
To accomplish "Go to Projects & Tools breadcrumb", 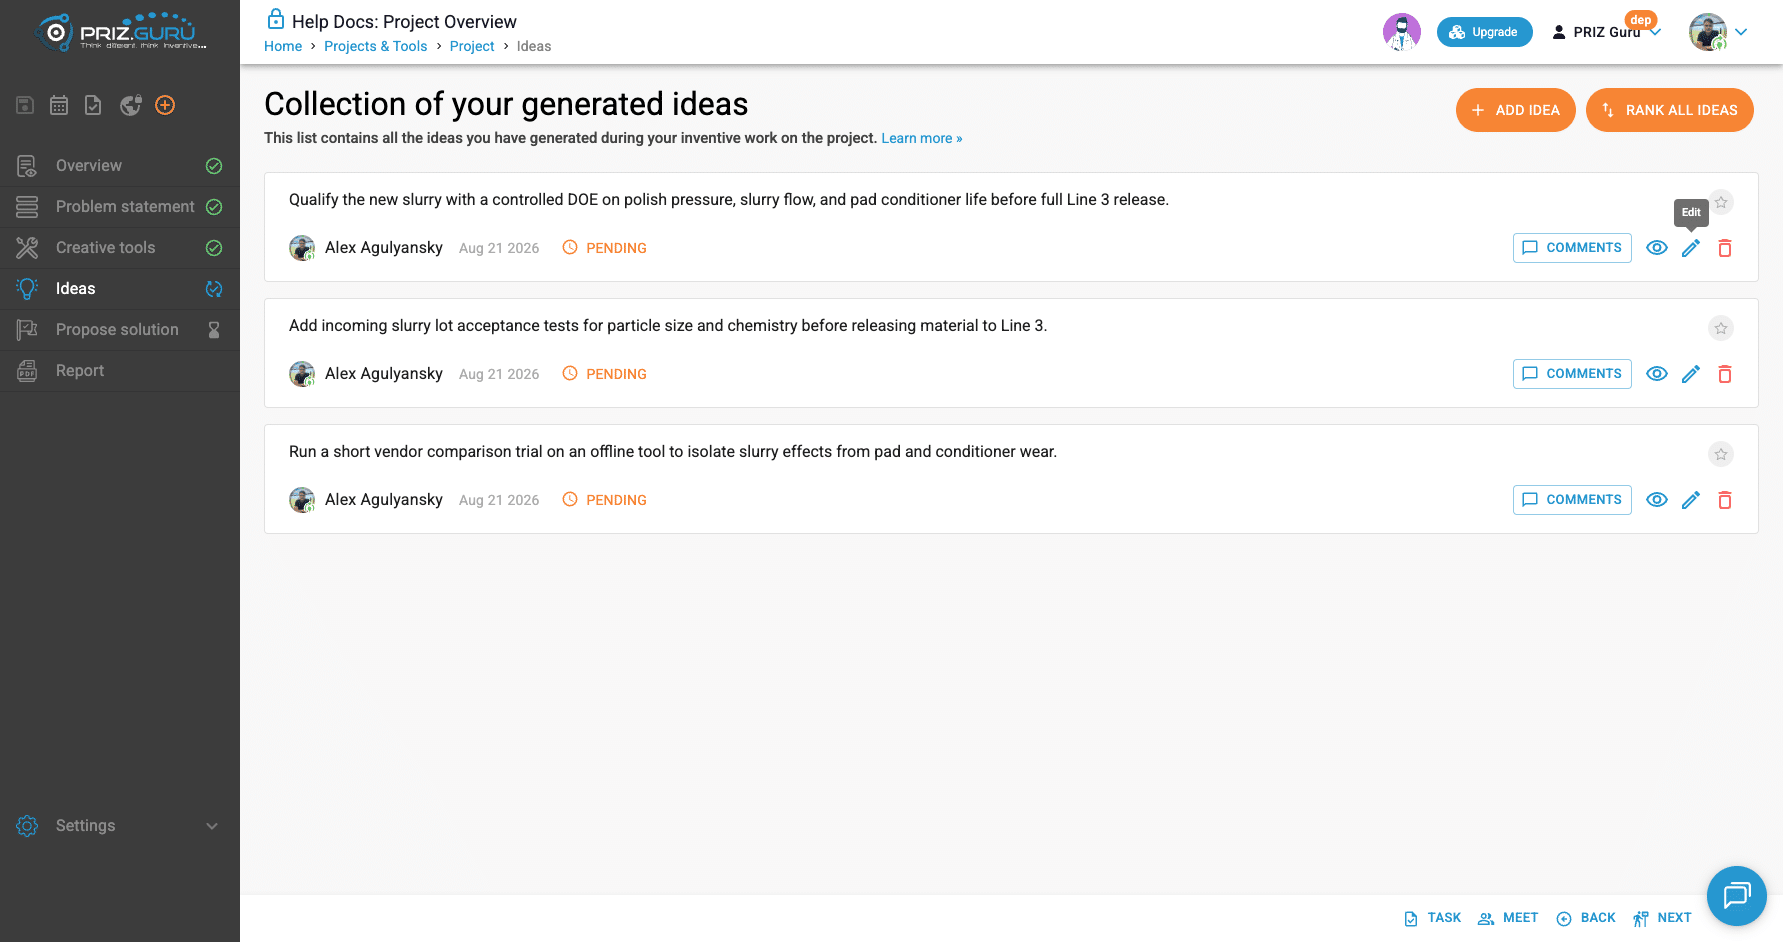I will tap(376, 47).
